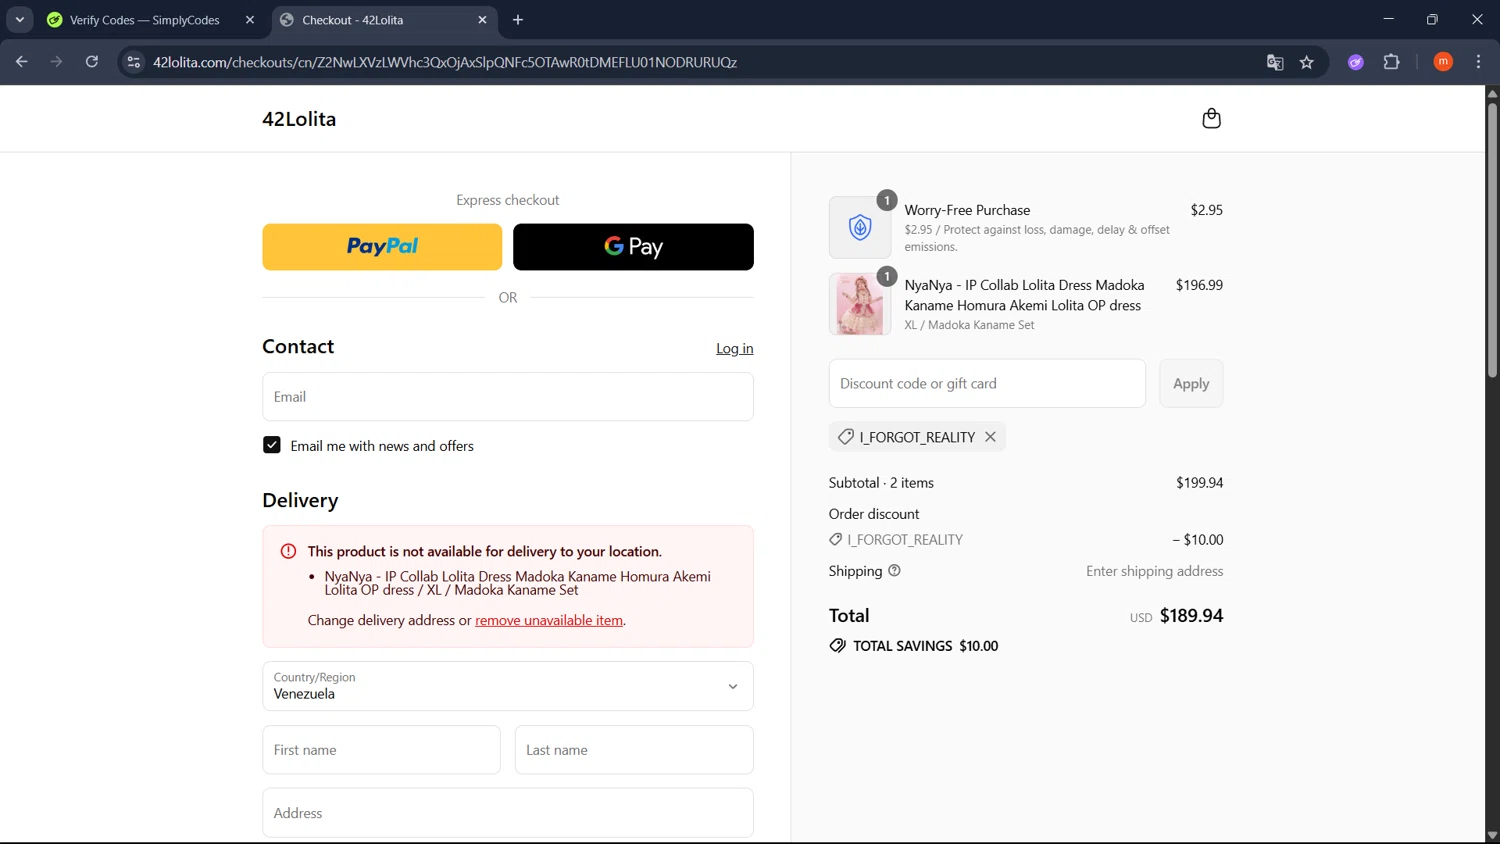Click the browser address bar URL
The image size is (1500, 844).
(445, 62)
